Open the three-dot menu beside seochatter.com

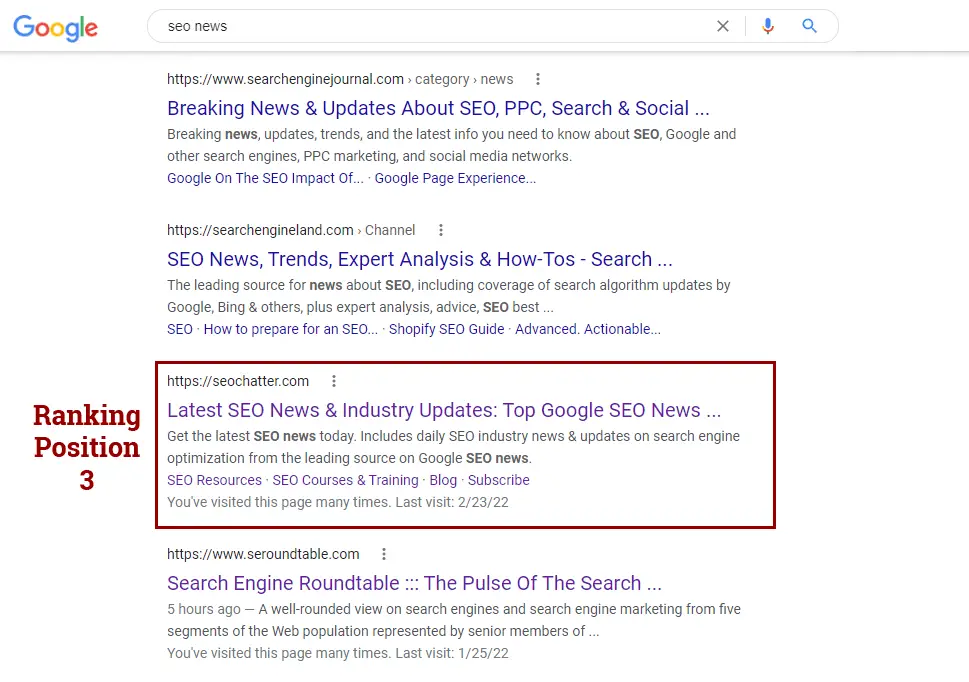click(334, 381)
